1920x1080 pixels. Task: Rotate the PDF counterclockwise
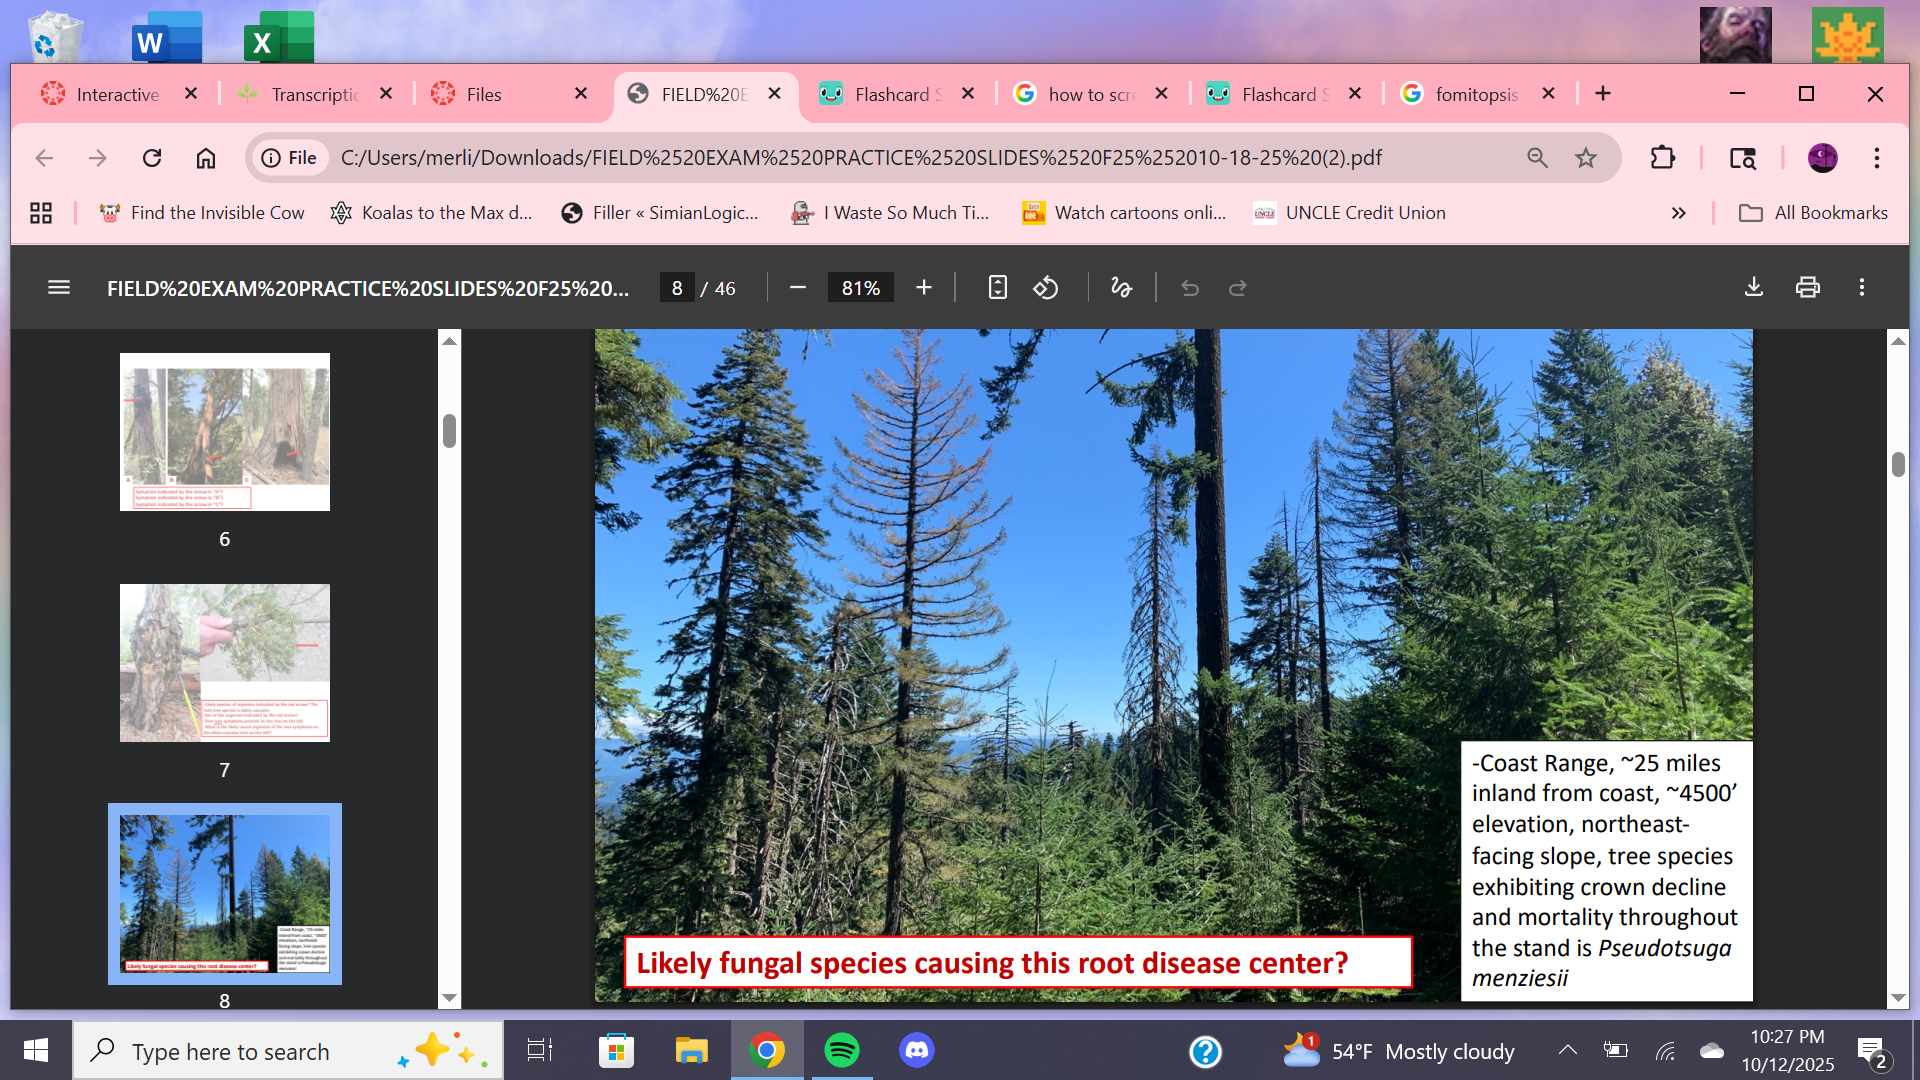pos(1046,288)
